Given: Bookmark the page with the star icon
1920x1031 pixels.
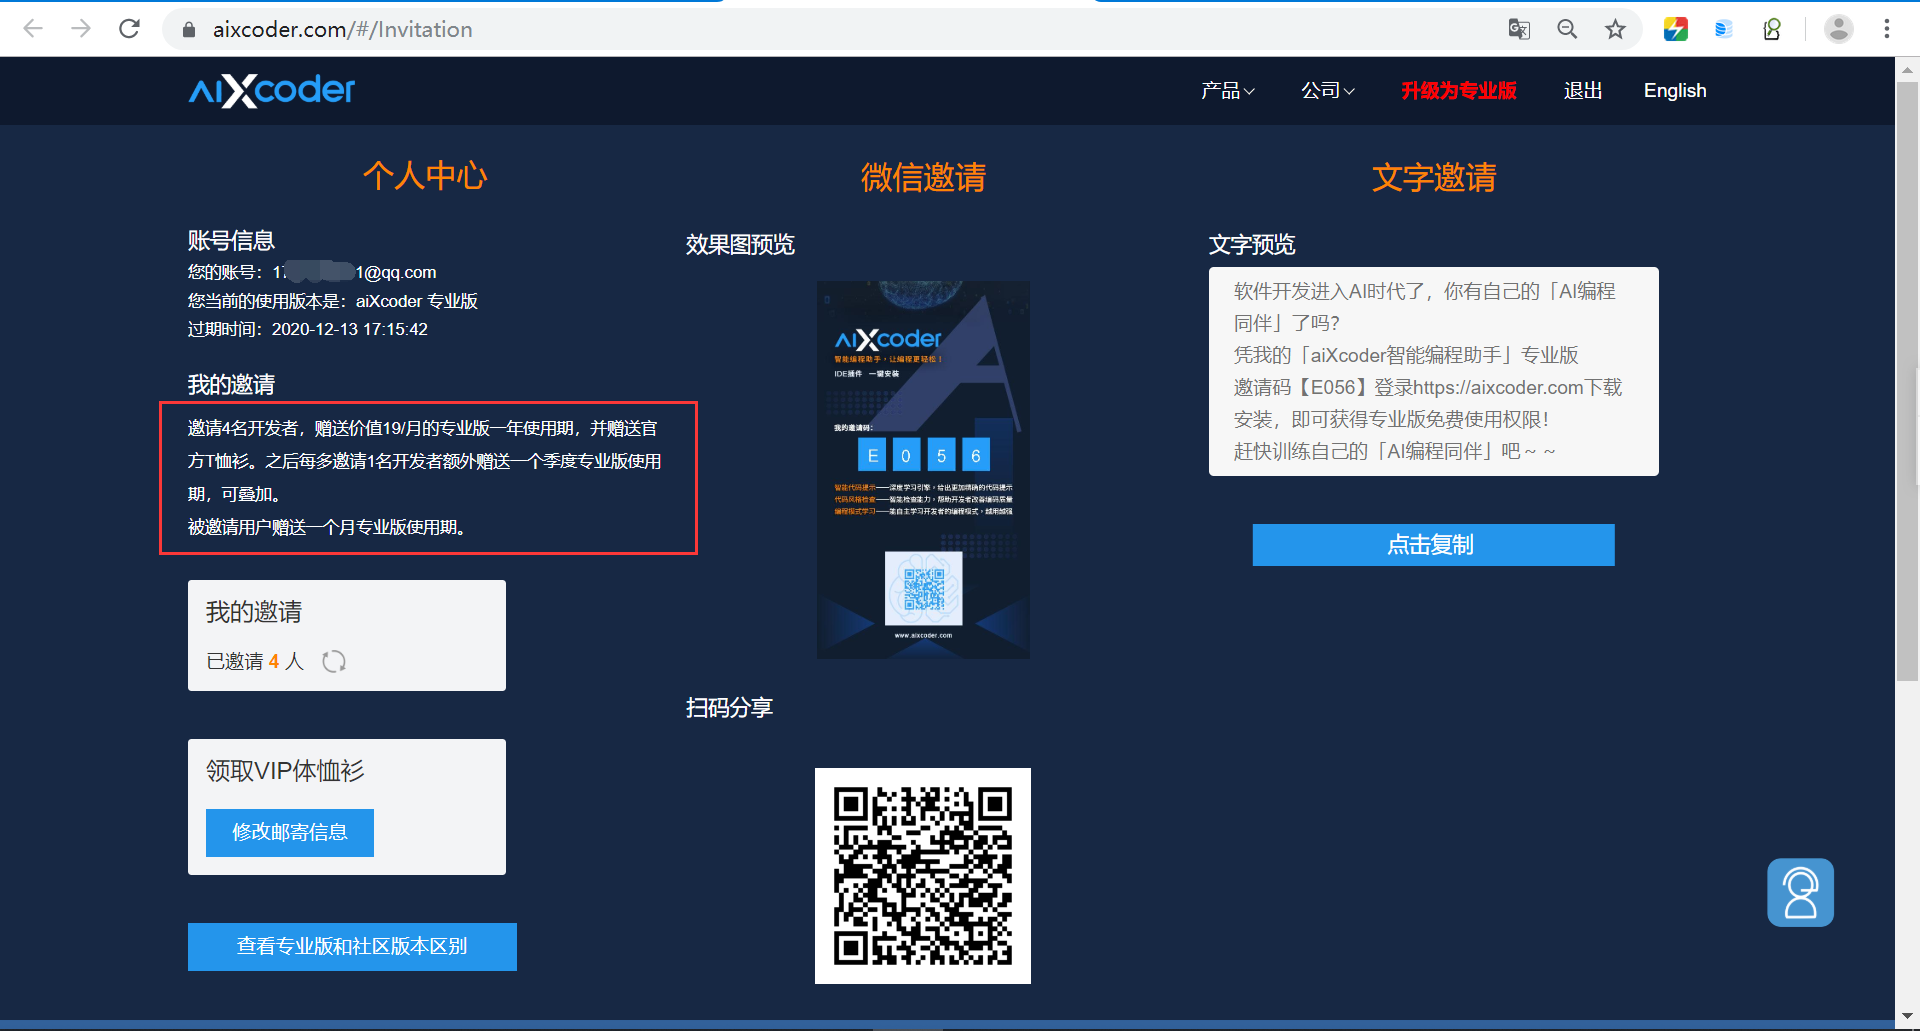Looking at the screenshot, I should pos(1615,29).
